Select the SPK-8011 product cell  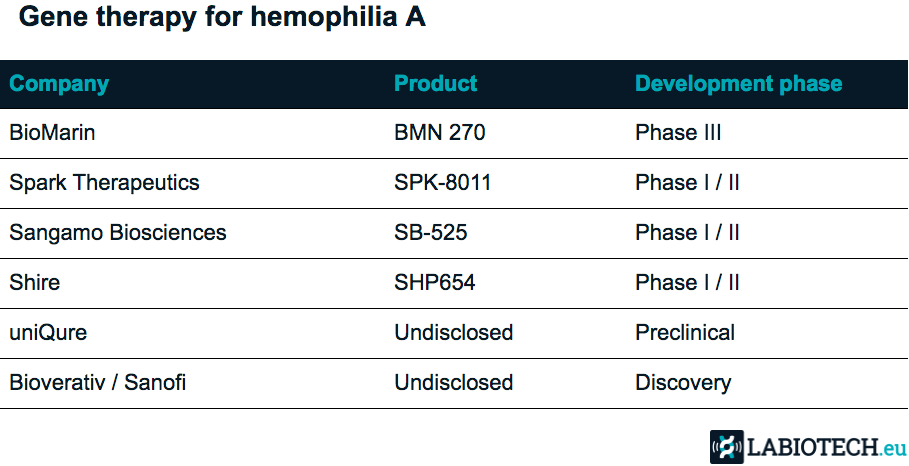(442, 183)
